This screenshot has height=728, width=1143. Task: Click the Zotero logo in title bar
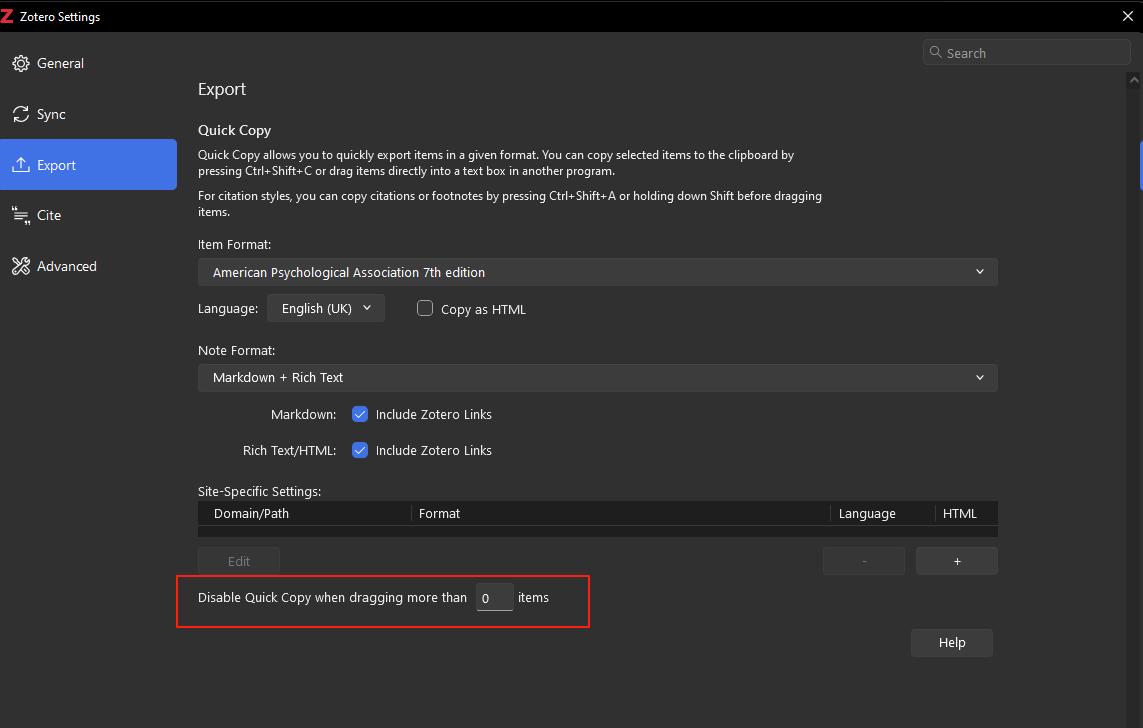pyautogui.click(x=7, y=16)
